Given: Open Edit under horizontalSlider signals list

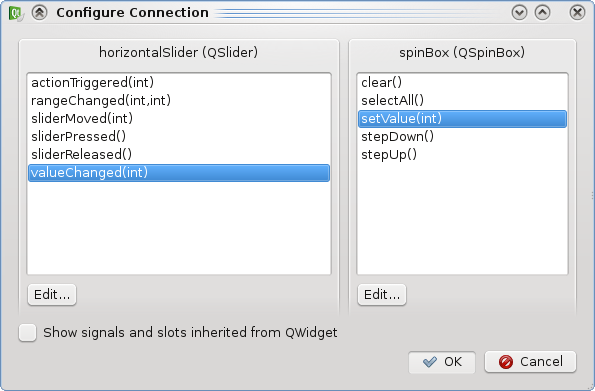Looking at the screenshot, I should pos(52,295).
